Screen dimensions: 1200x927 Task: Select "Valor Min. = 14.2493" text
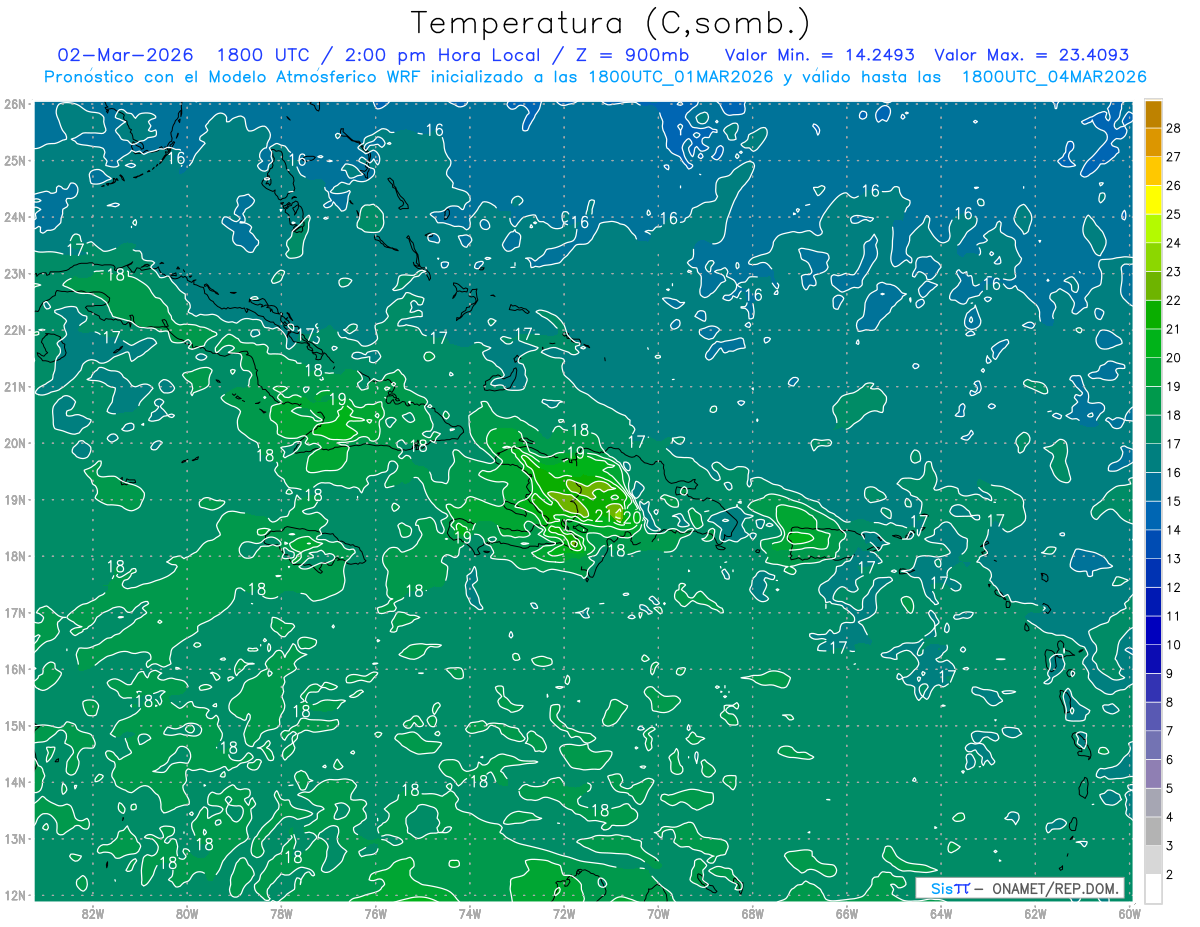[819, 55]
